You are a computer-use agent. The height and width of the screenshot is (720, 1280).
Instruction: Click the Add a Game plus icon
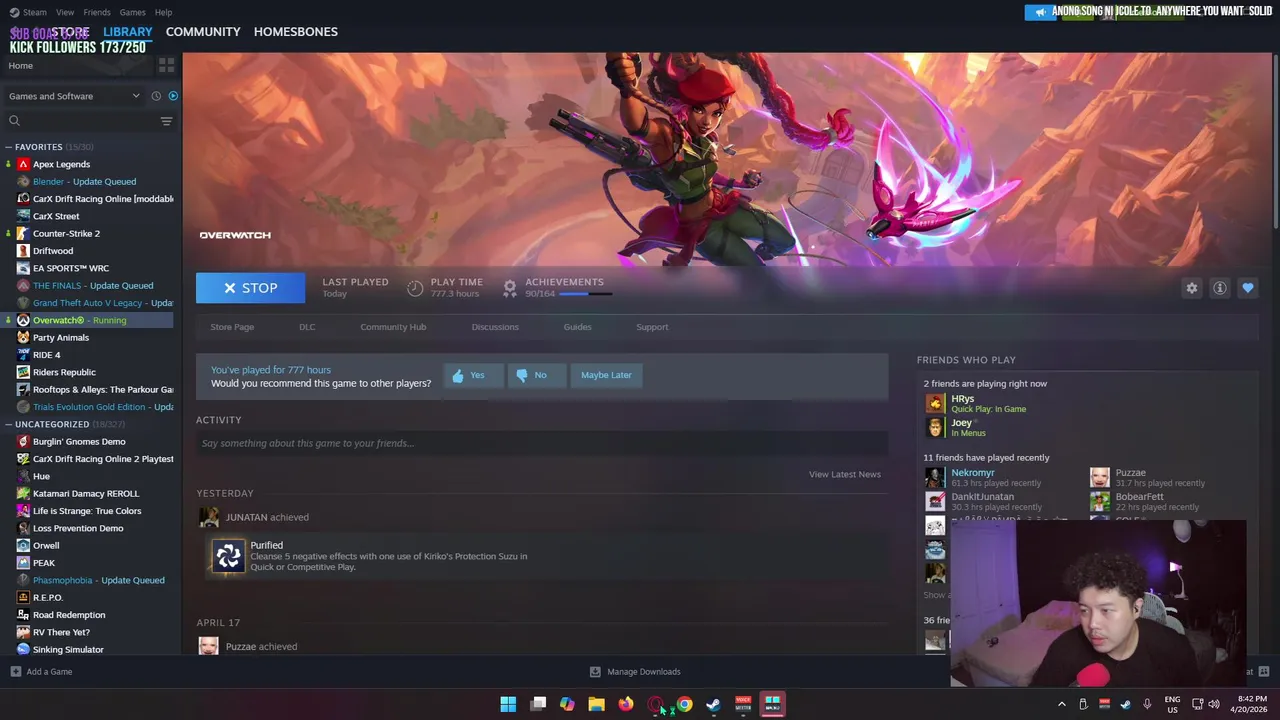(15, 672)
